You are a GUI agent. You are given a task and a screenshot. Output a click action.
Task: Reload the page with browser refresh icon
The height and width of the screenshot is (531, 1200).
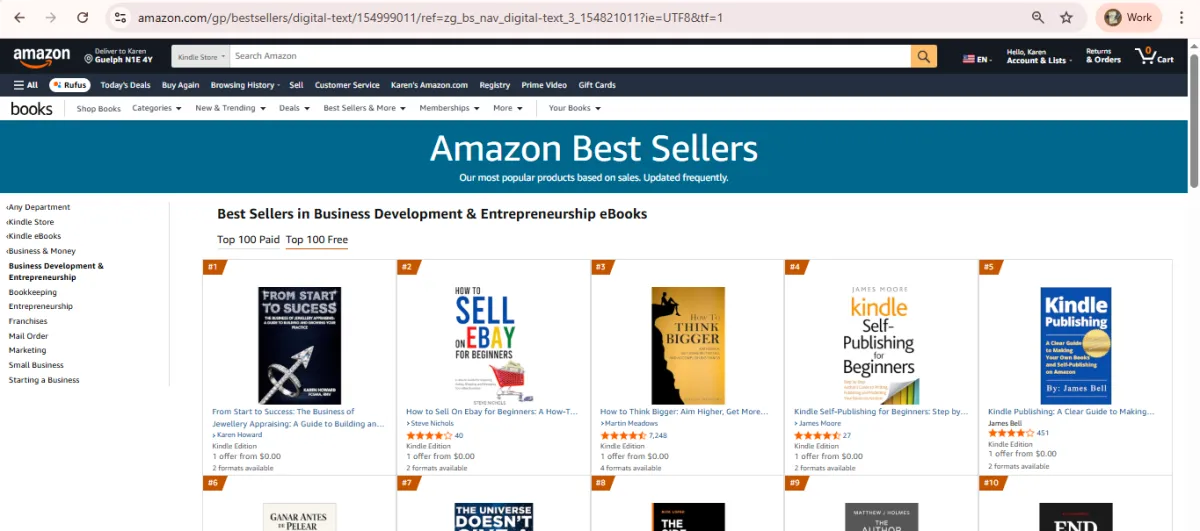point(83,17)
